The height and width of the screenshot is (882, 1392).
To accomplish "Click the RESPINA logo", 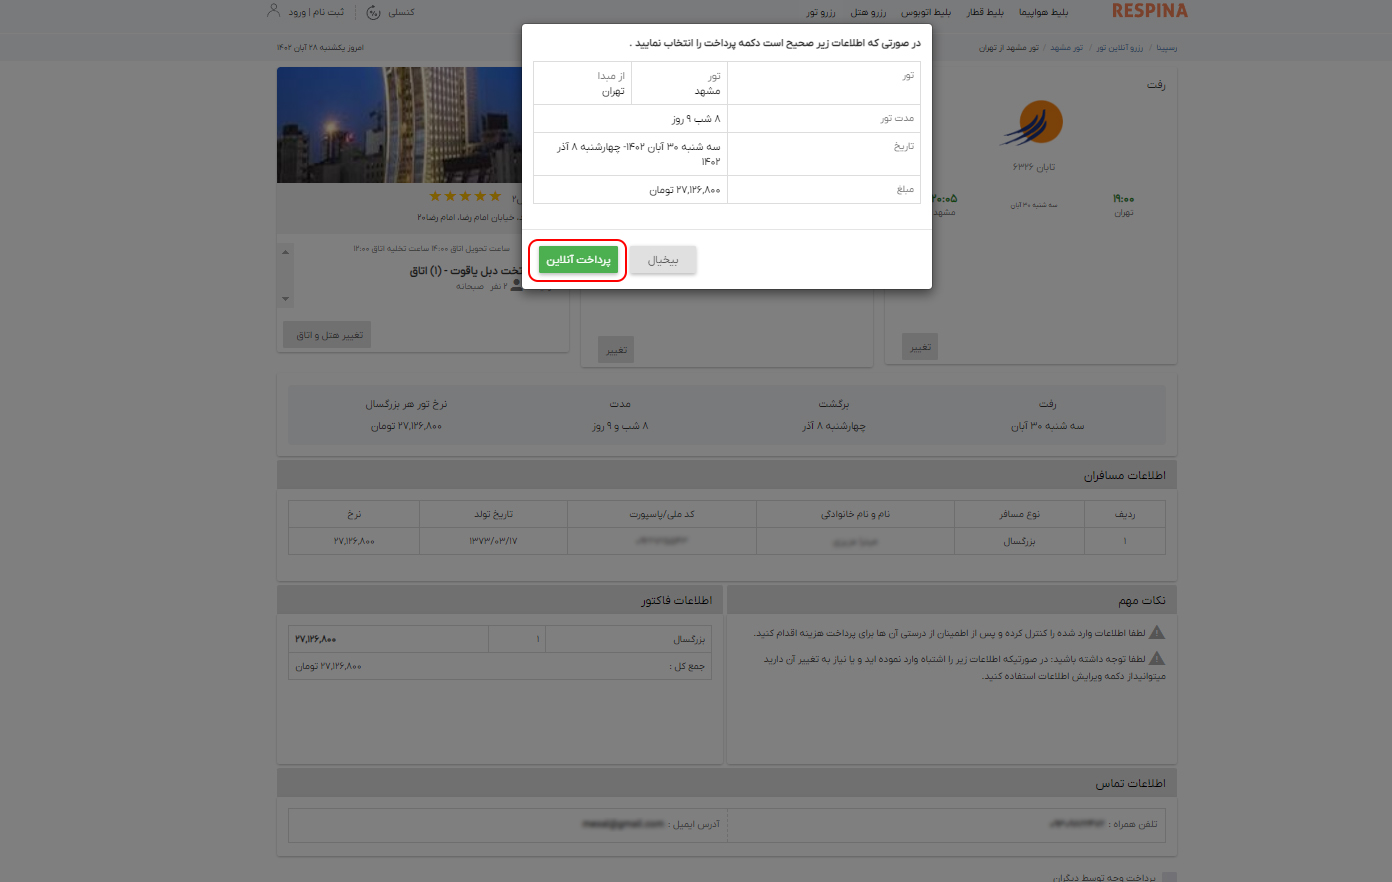I will point(1149,11).
